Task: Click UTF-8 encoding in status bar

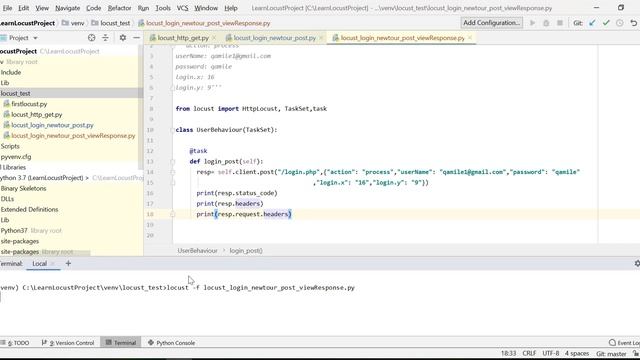Action: click(551, 353)
